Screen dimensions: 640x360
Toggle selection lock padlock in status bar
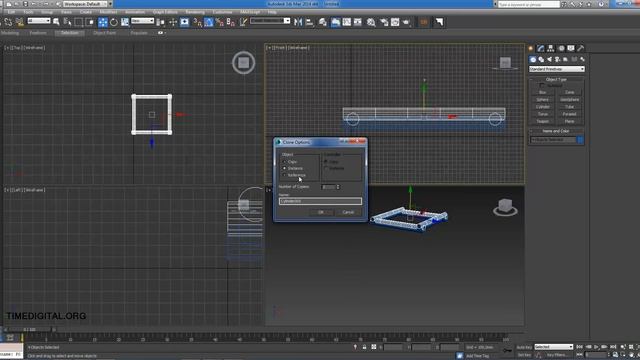point(364,347)
